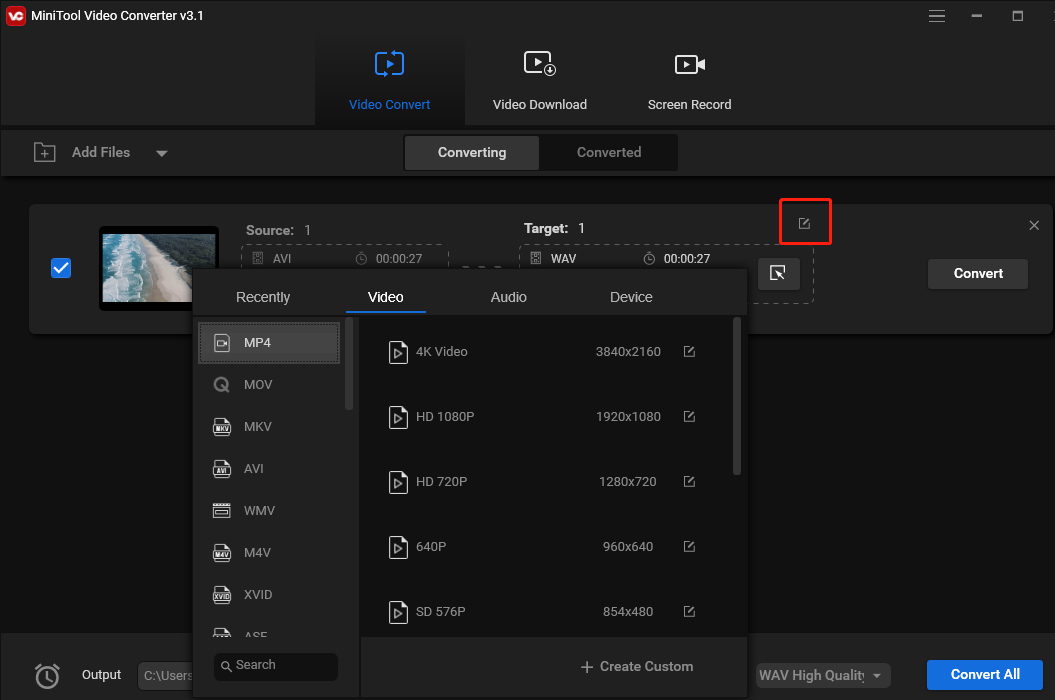Open the hamburger menu icon
Screen dimensions: 1055x700
pos(937,16)
